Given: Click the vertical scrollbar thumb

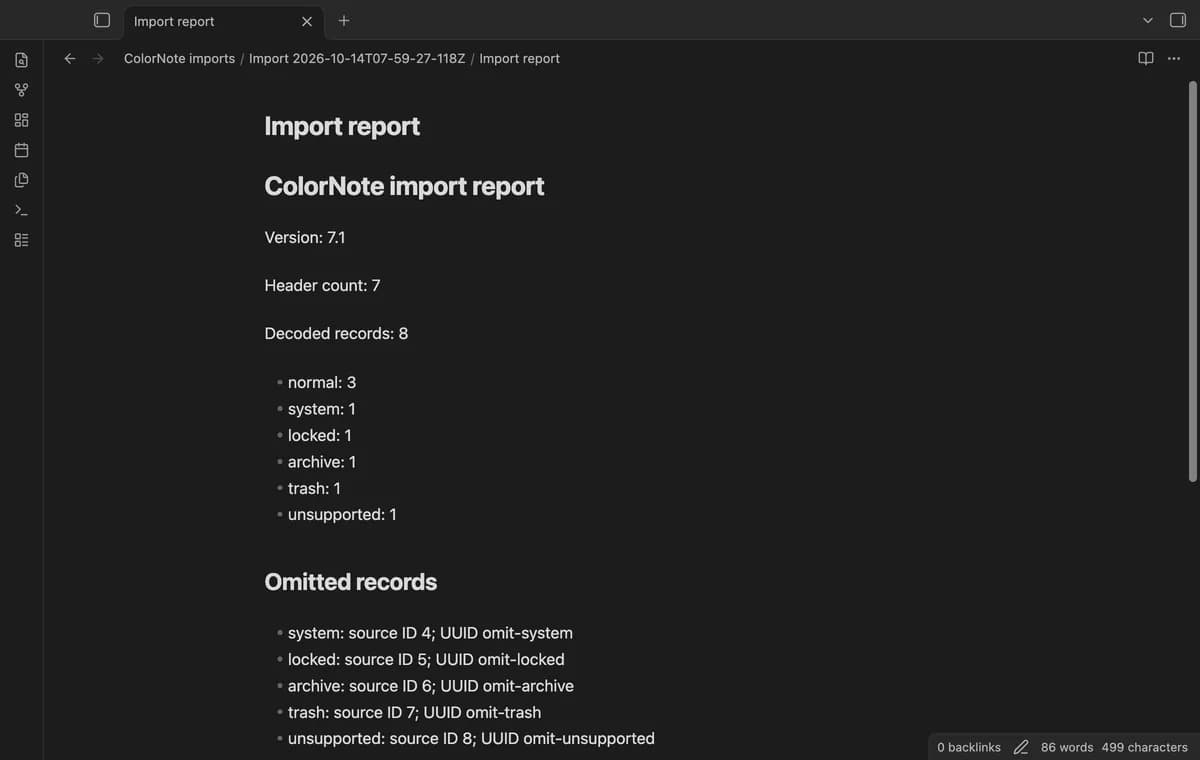Looking at the screenshot, I should [x=1192, y=280].
